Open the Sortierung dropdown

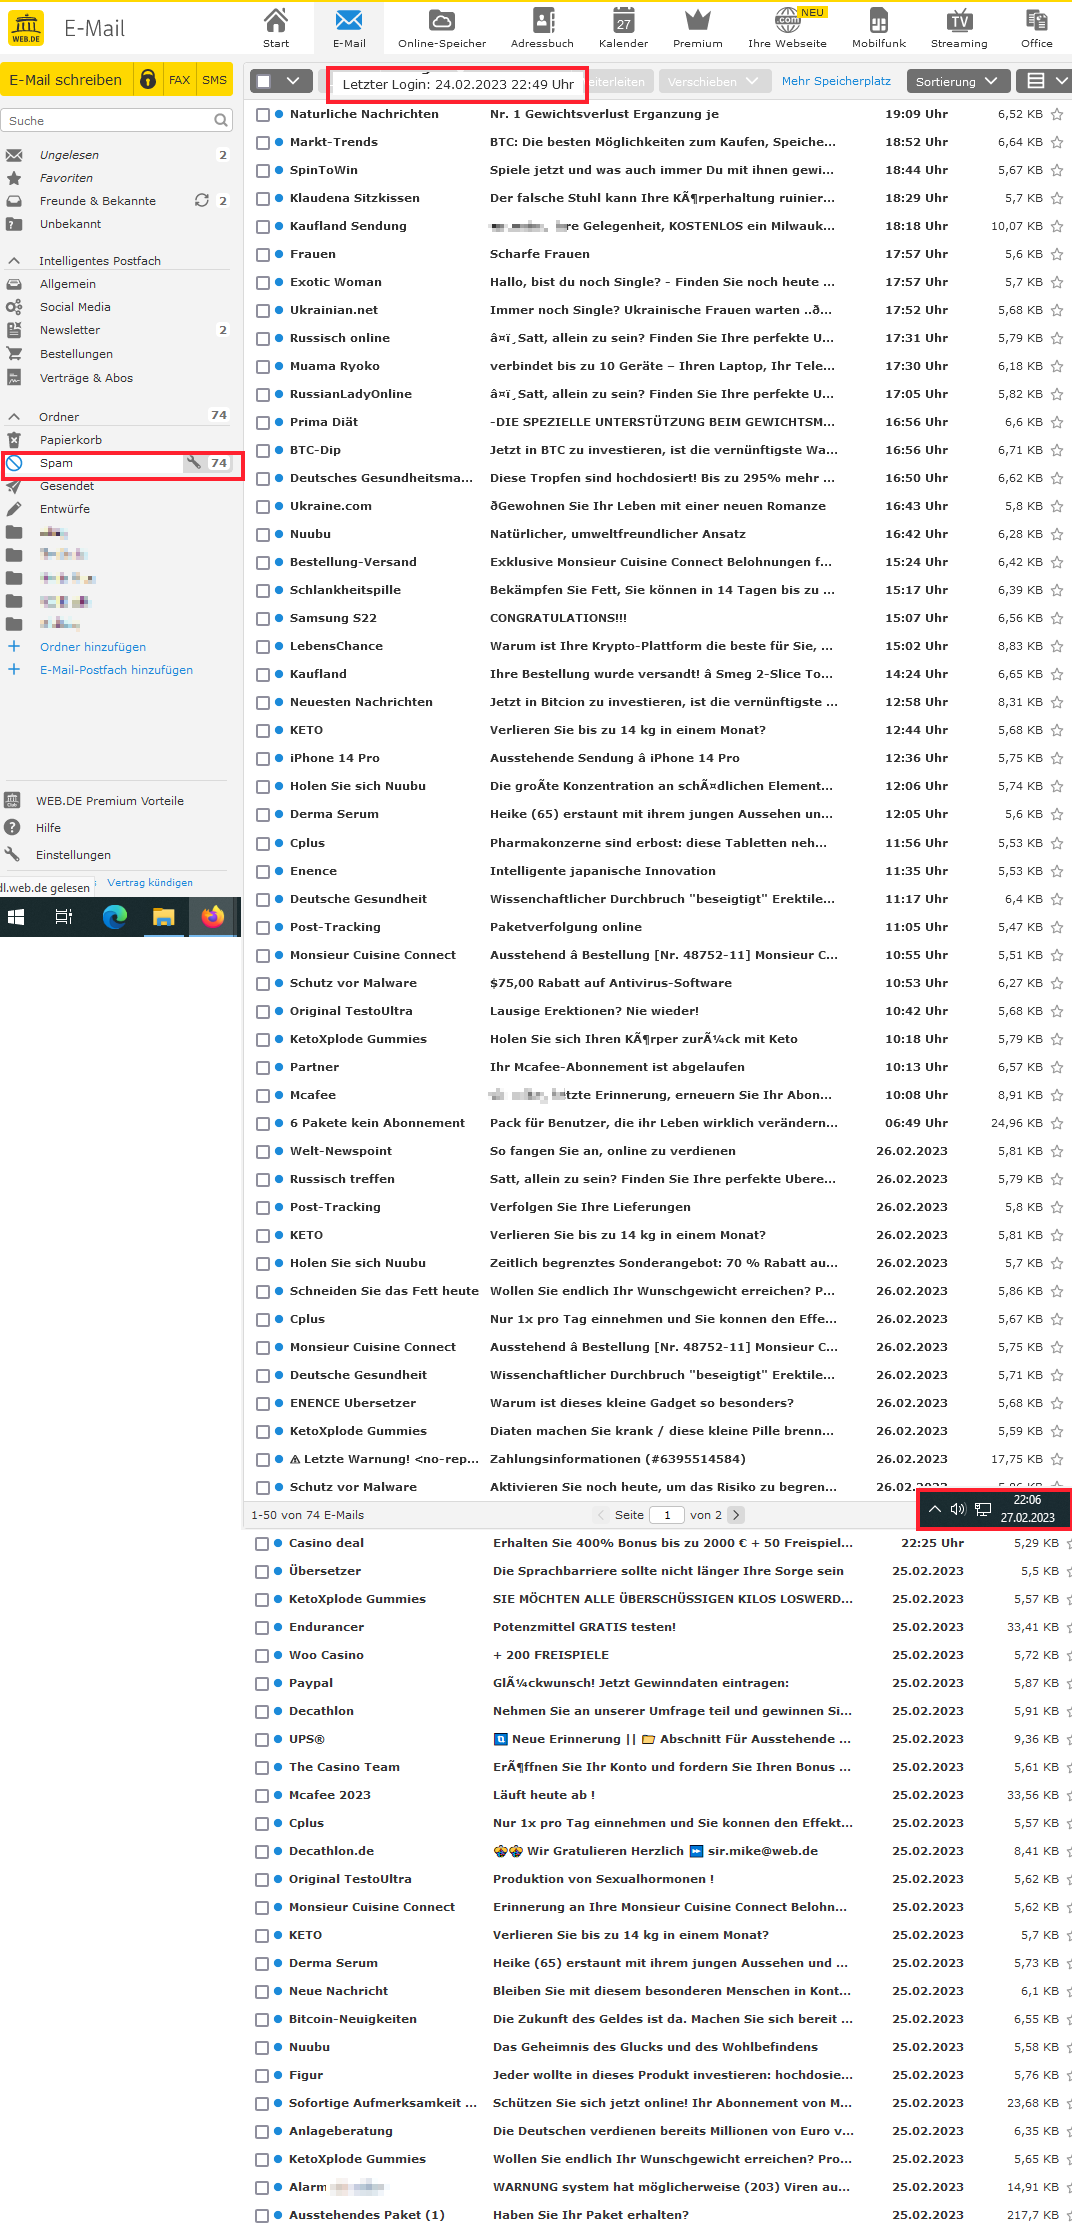(957, 81)
